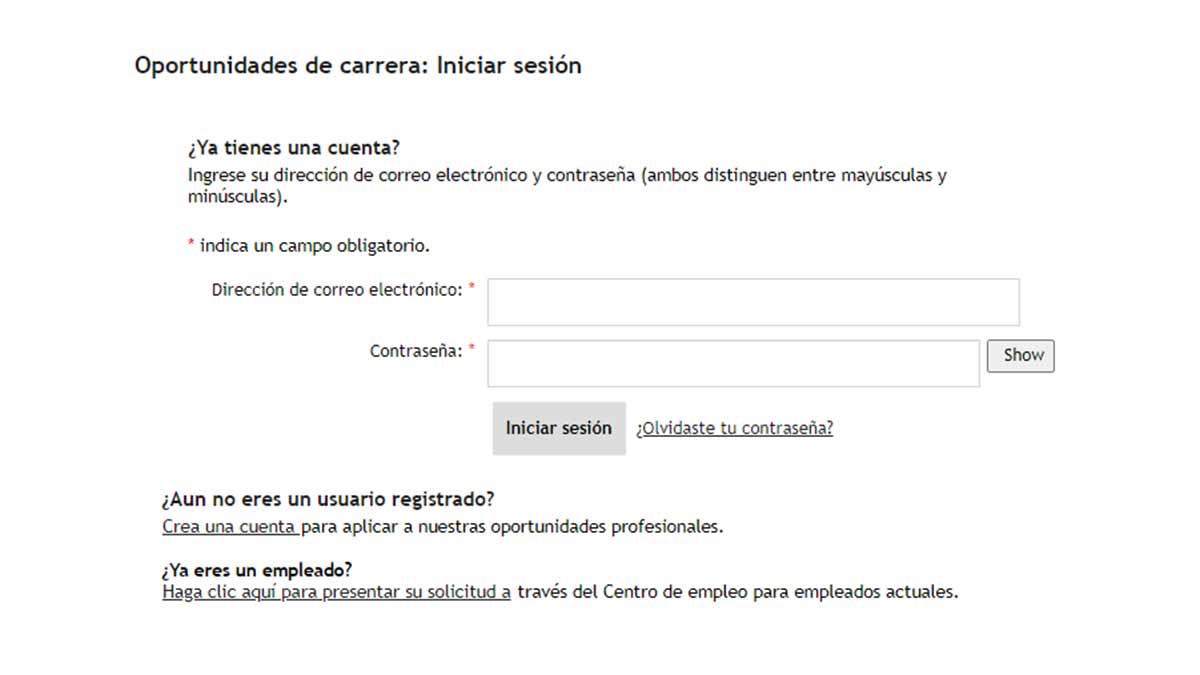This screenshot has height=675, width=1200.
Task: Click the email address input field
Action: 753,302
